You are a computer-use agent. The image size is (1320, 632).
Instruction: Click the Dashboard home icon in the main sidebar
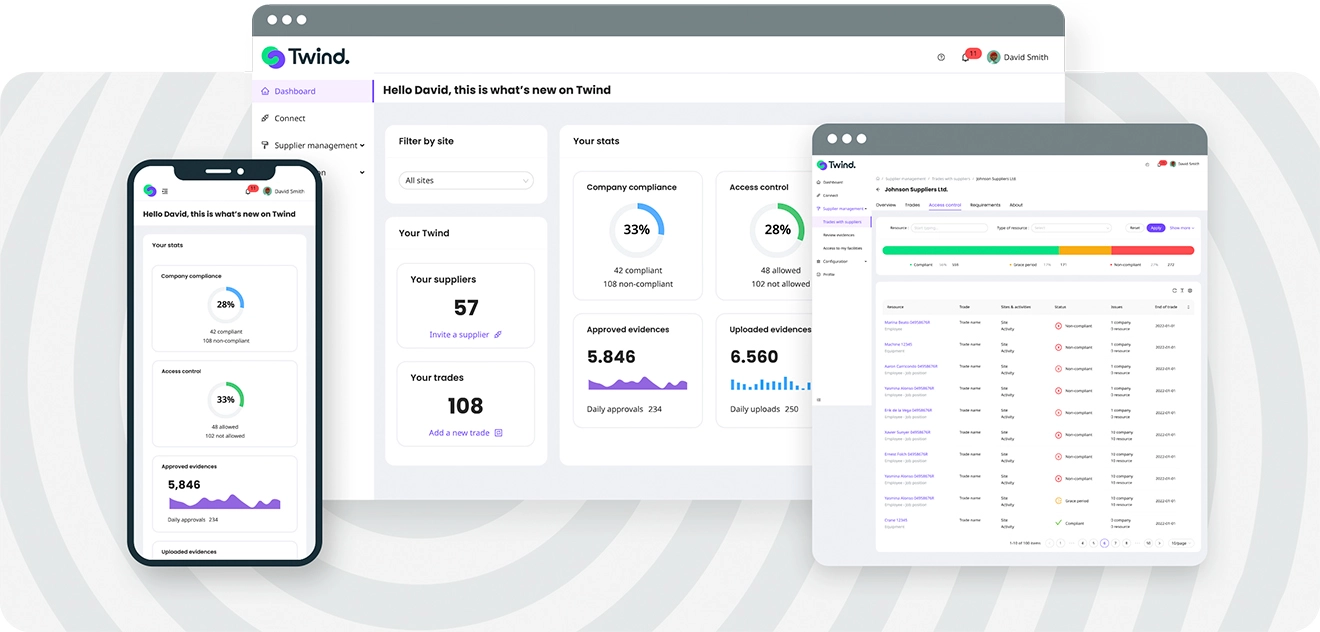coord(265,91)
